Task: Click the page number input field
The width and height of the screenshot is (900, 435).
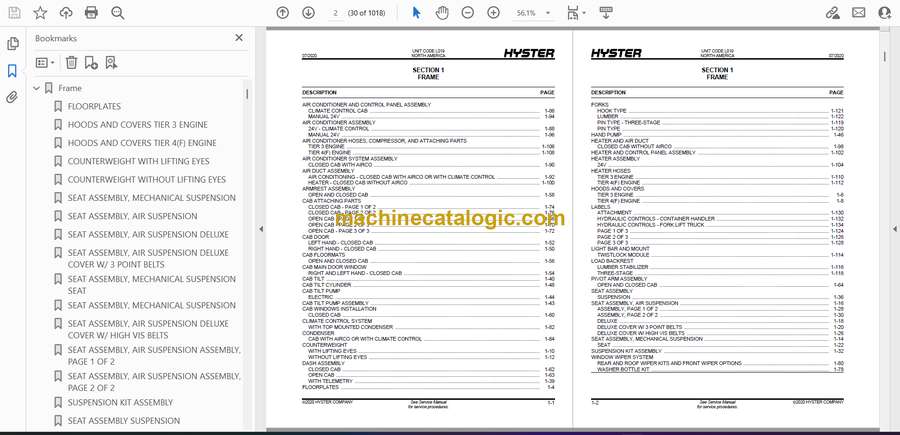Action: pyautogui.click(x=336, y=13)
